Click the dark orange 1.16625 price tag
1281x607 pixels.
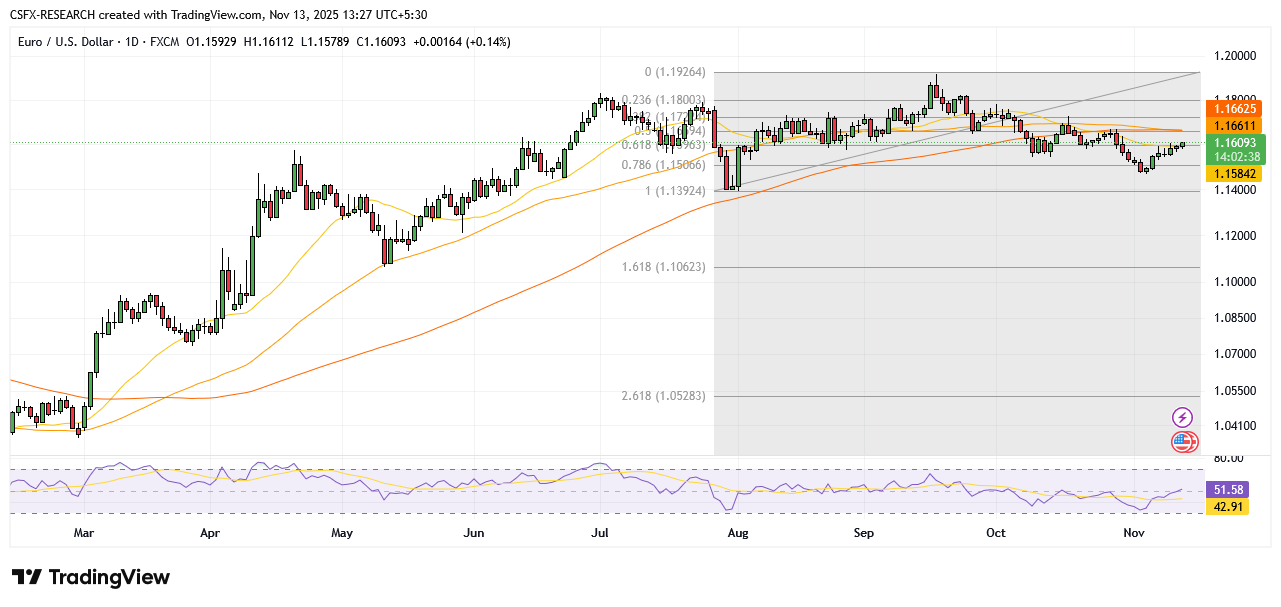pyautogui.click(x=1238, y=107)
